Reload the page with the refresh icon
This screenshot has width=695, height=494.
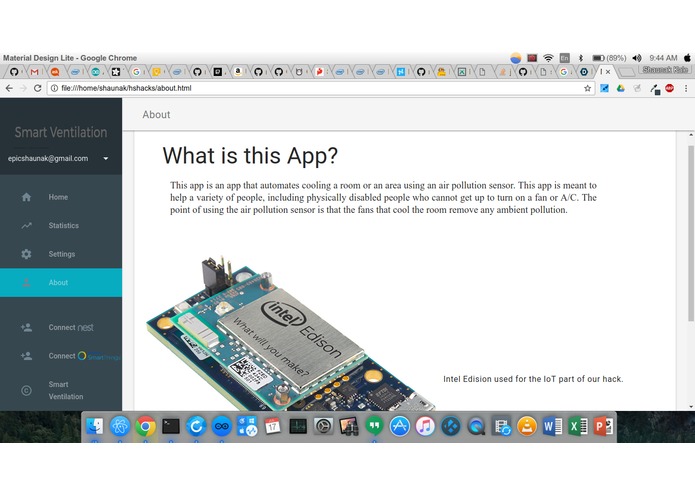[38, 88]
